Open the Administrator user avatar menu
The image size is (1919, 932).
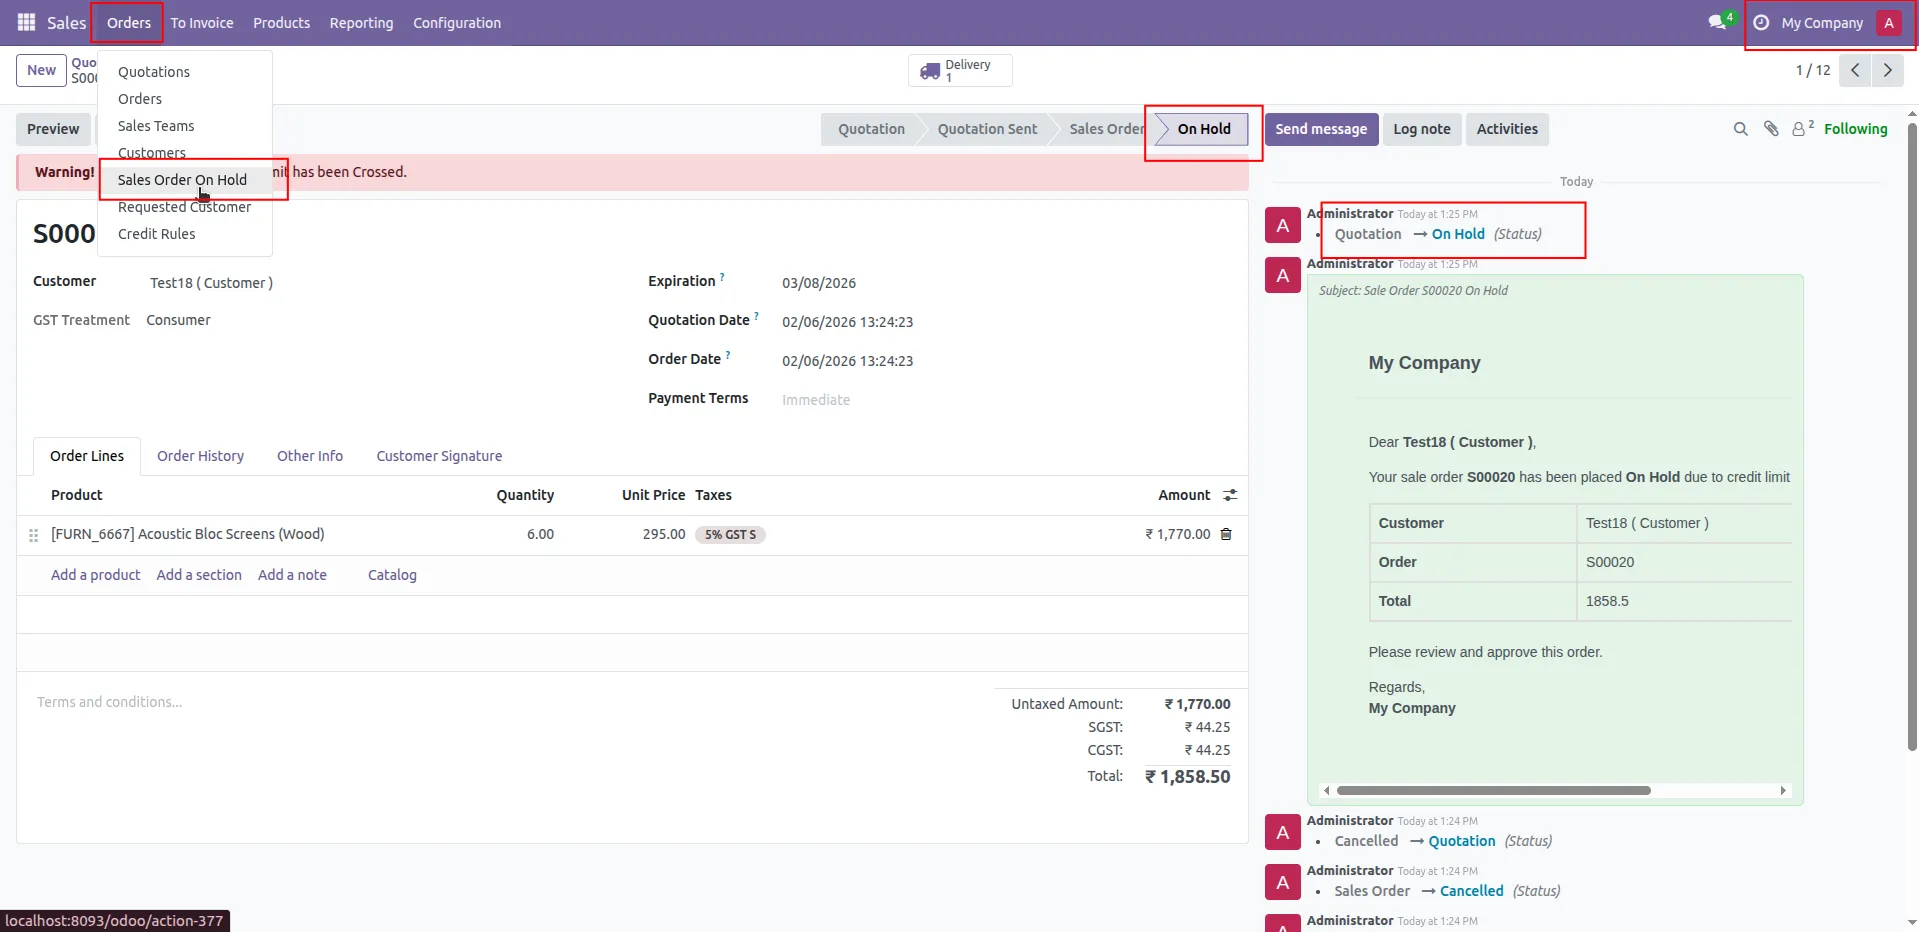coord(1889,23)
